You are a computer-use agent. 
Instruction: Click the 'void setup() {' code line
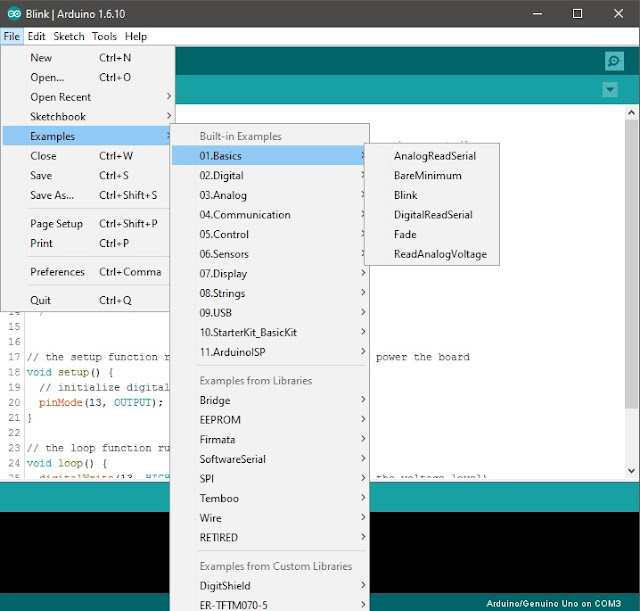[x=70, y=372]
